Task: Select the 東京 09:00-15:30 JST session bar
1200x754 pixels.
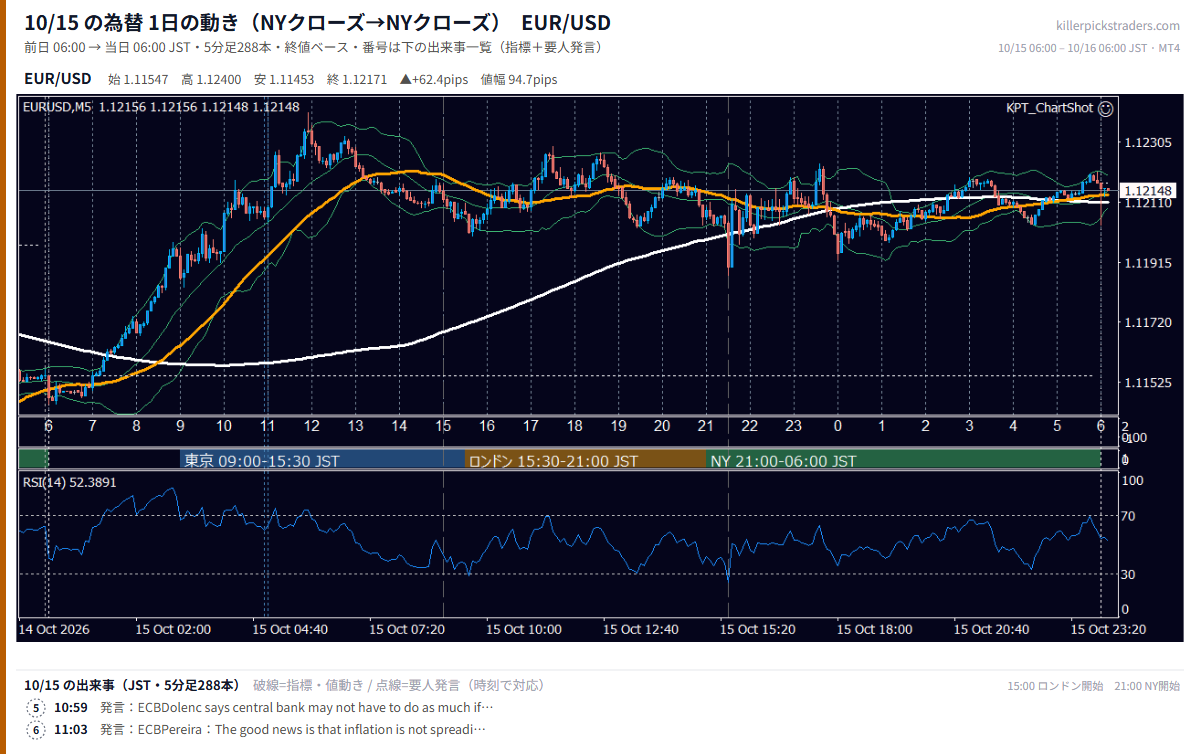Action: click(x=322, y=460)
